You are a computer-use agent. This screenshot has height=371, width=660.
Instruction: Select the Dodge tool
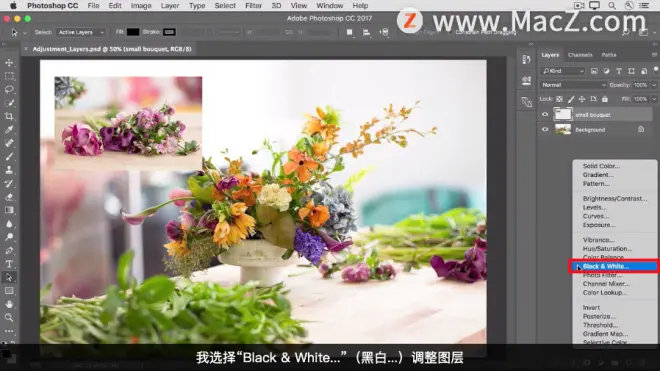9,237
